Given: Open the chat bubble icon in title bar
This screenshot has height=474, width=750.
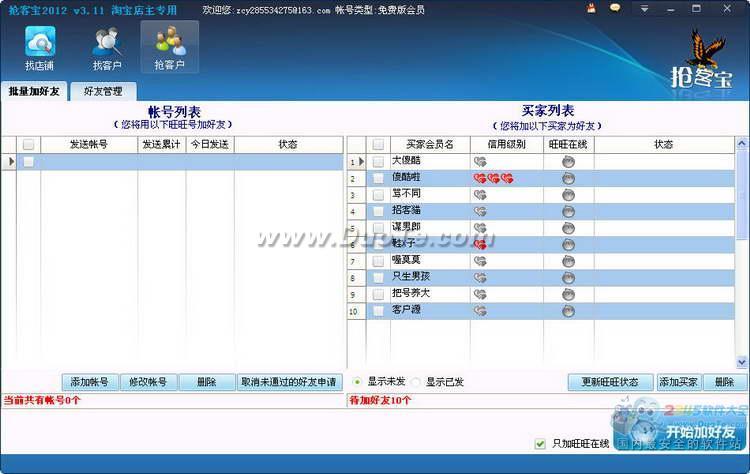Looking at the screenshot, I should tap(616, 8).
